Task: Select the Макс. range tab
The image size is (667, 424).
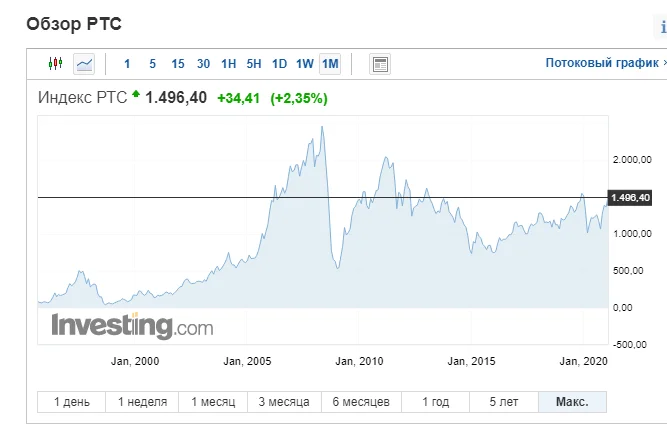Action: [x=572, y=402]
